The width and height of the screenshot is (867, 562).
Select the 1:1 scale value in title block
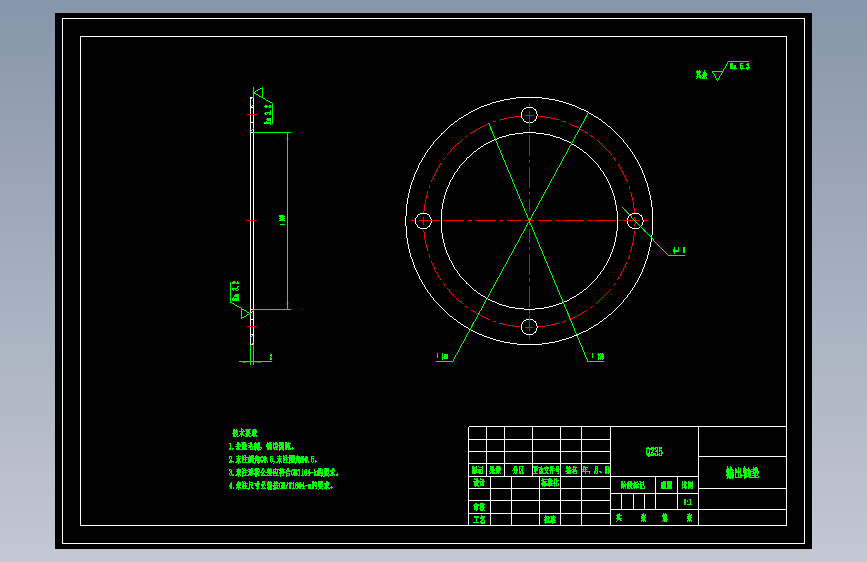tap(687, 502)
